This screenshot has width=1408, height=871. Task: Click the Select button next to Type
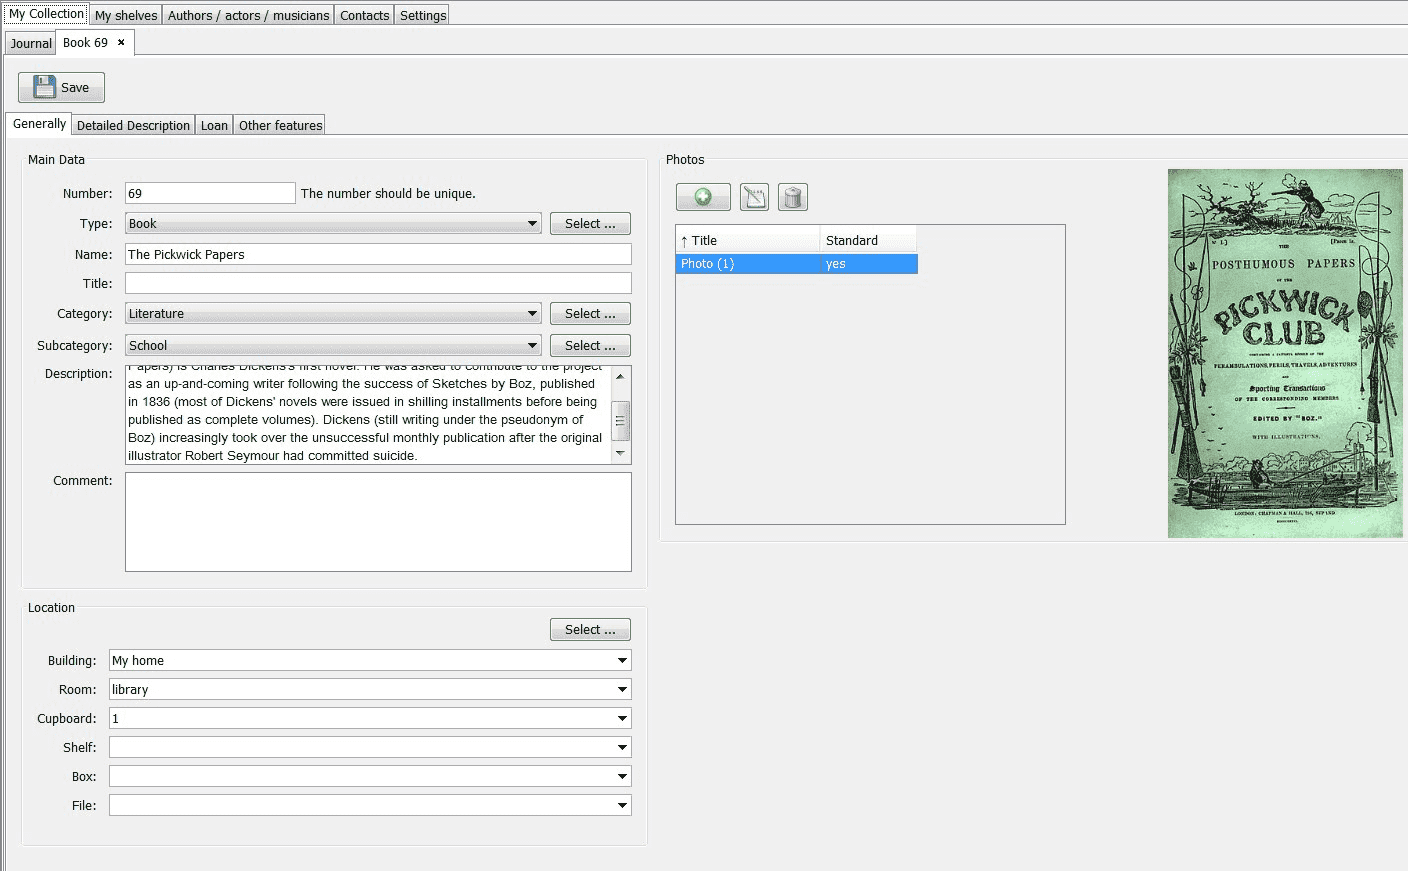point(590,224)
